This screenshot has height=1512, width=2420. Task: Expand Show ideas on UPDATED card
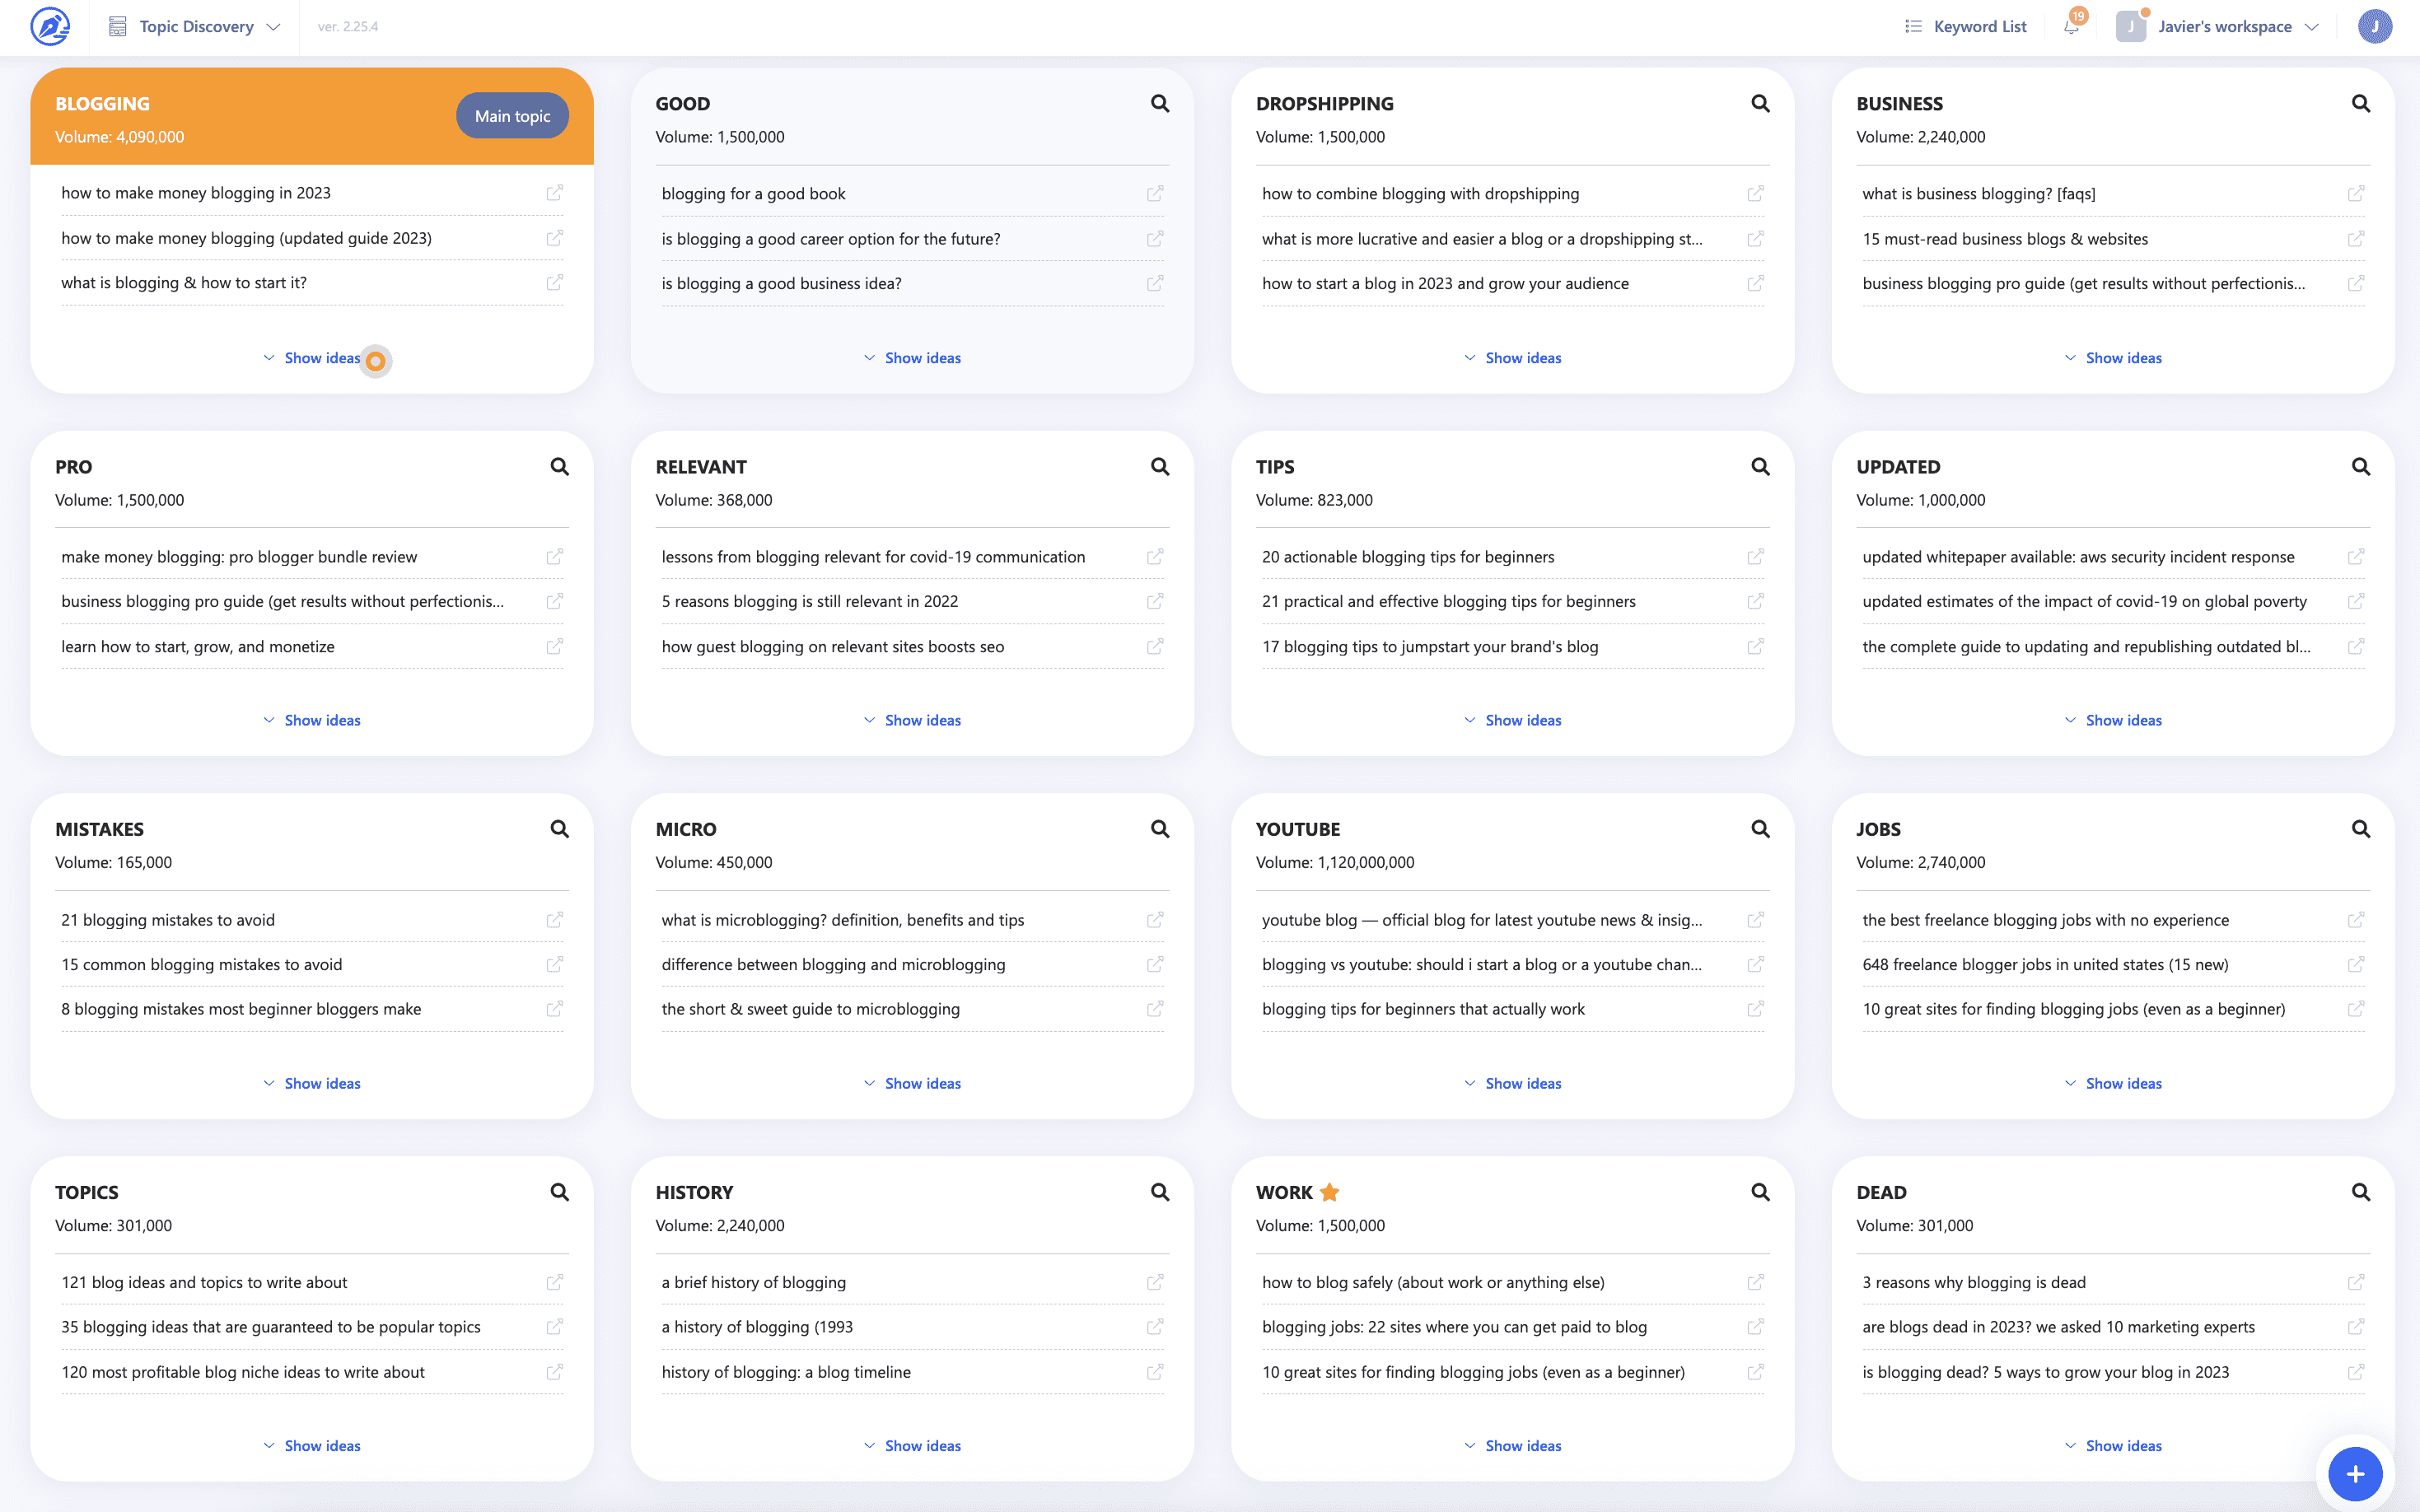[2113, 720]
